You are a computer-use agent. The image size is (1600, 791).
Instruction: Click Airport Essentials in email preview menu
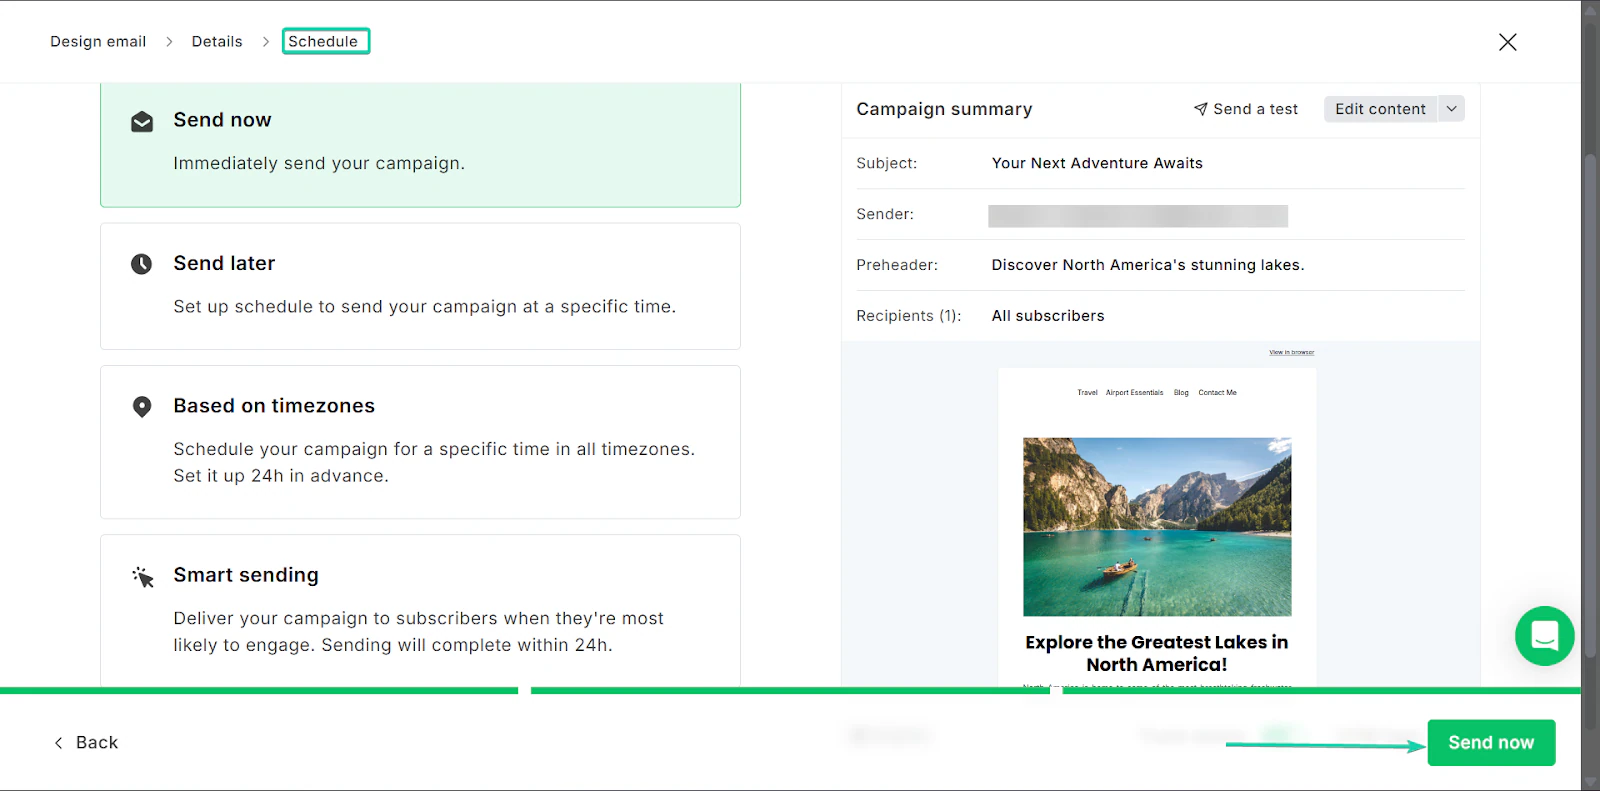click(1134, 393)
